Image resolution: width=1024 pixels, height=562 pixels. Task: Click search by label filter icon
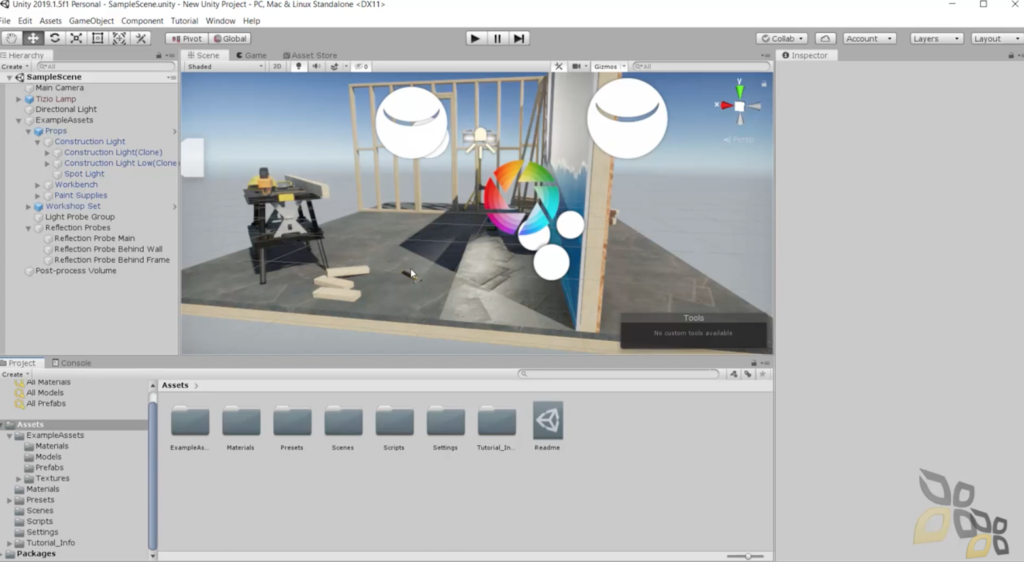coord(748,374)
